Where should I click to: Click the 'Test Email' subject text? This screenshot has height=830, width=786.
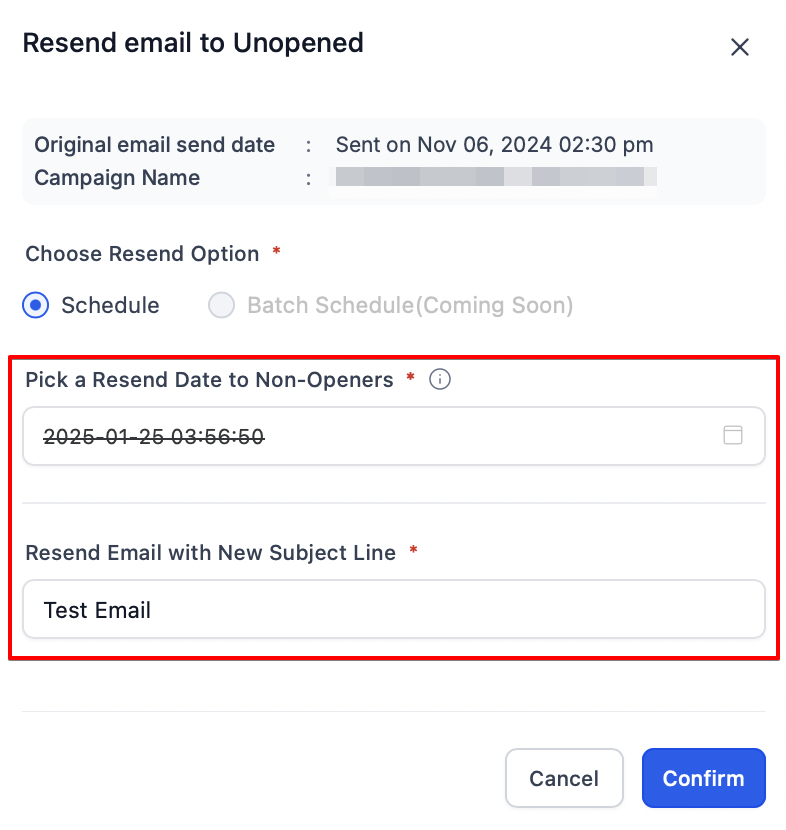(97, 610)
